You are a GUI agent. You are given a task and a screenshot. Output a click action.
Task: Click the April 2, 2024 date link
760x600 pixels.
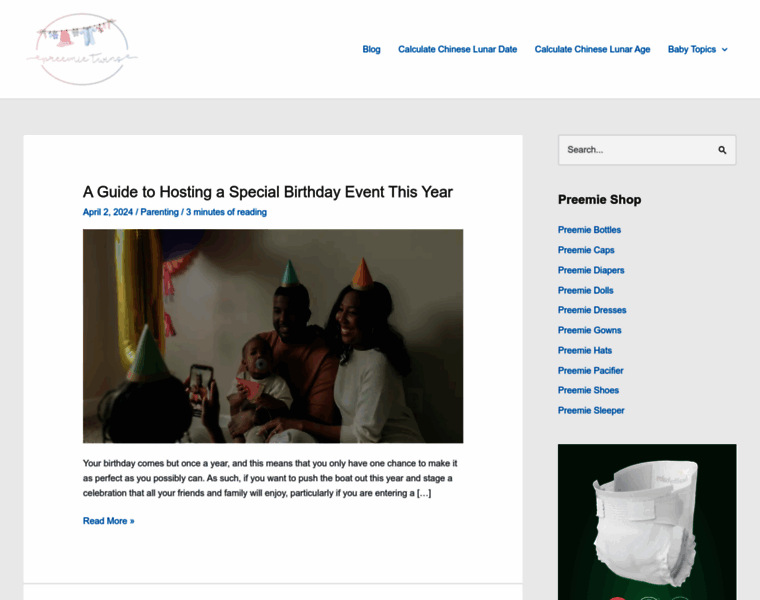click(108, 212)
